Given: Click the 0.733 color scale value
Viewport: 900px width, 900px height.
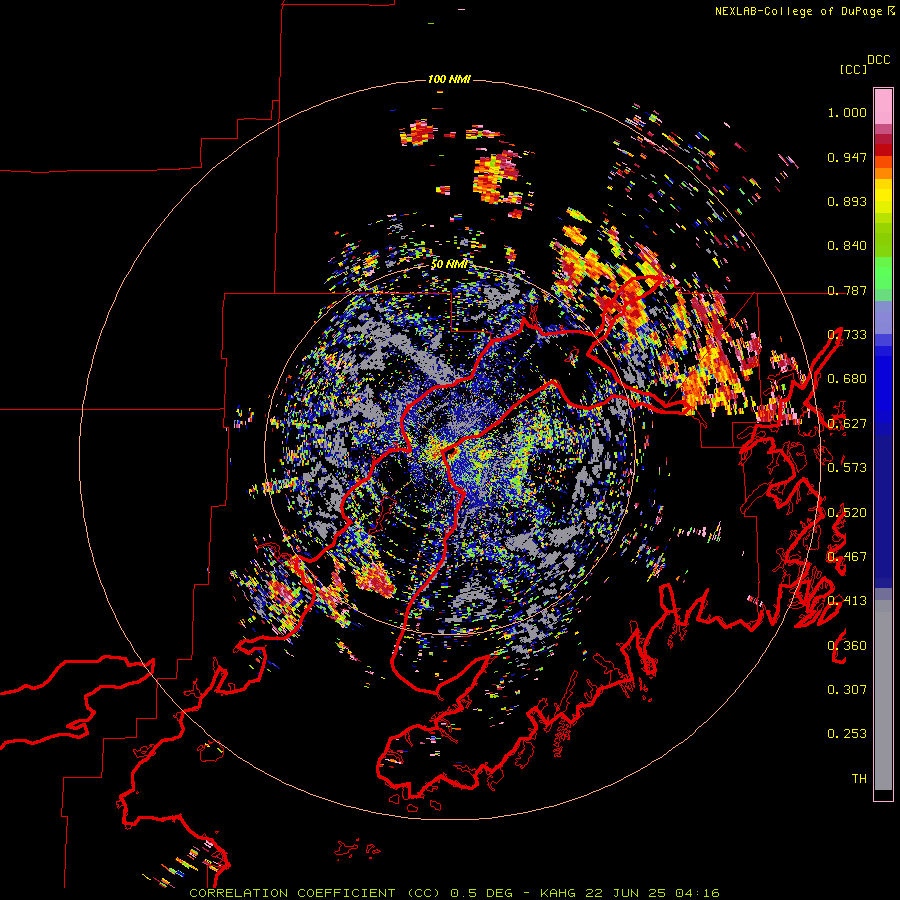Looking at the screenshot, I should coord(847,335).
